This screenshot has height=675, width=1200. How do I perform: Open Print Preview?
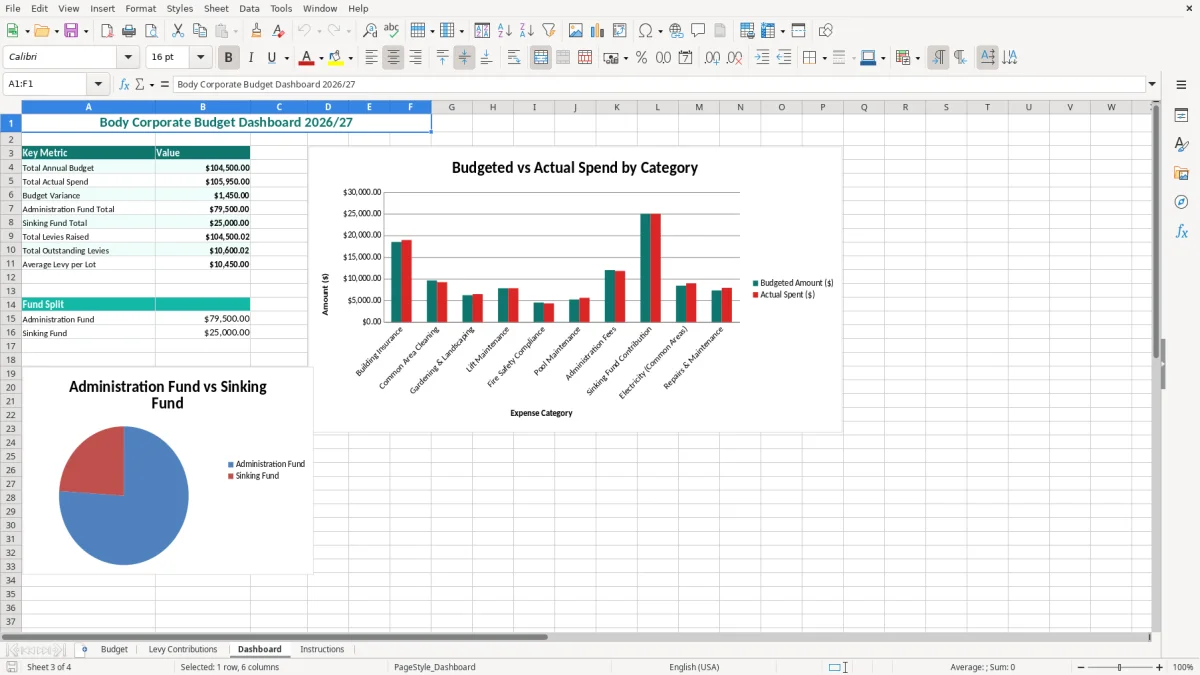tap(150, 31)
